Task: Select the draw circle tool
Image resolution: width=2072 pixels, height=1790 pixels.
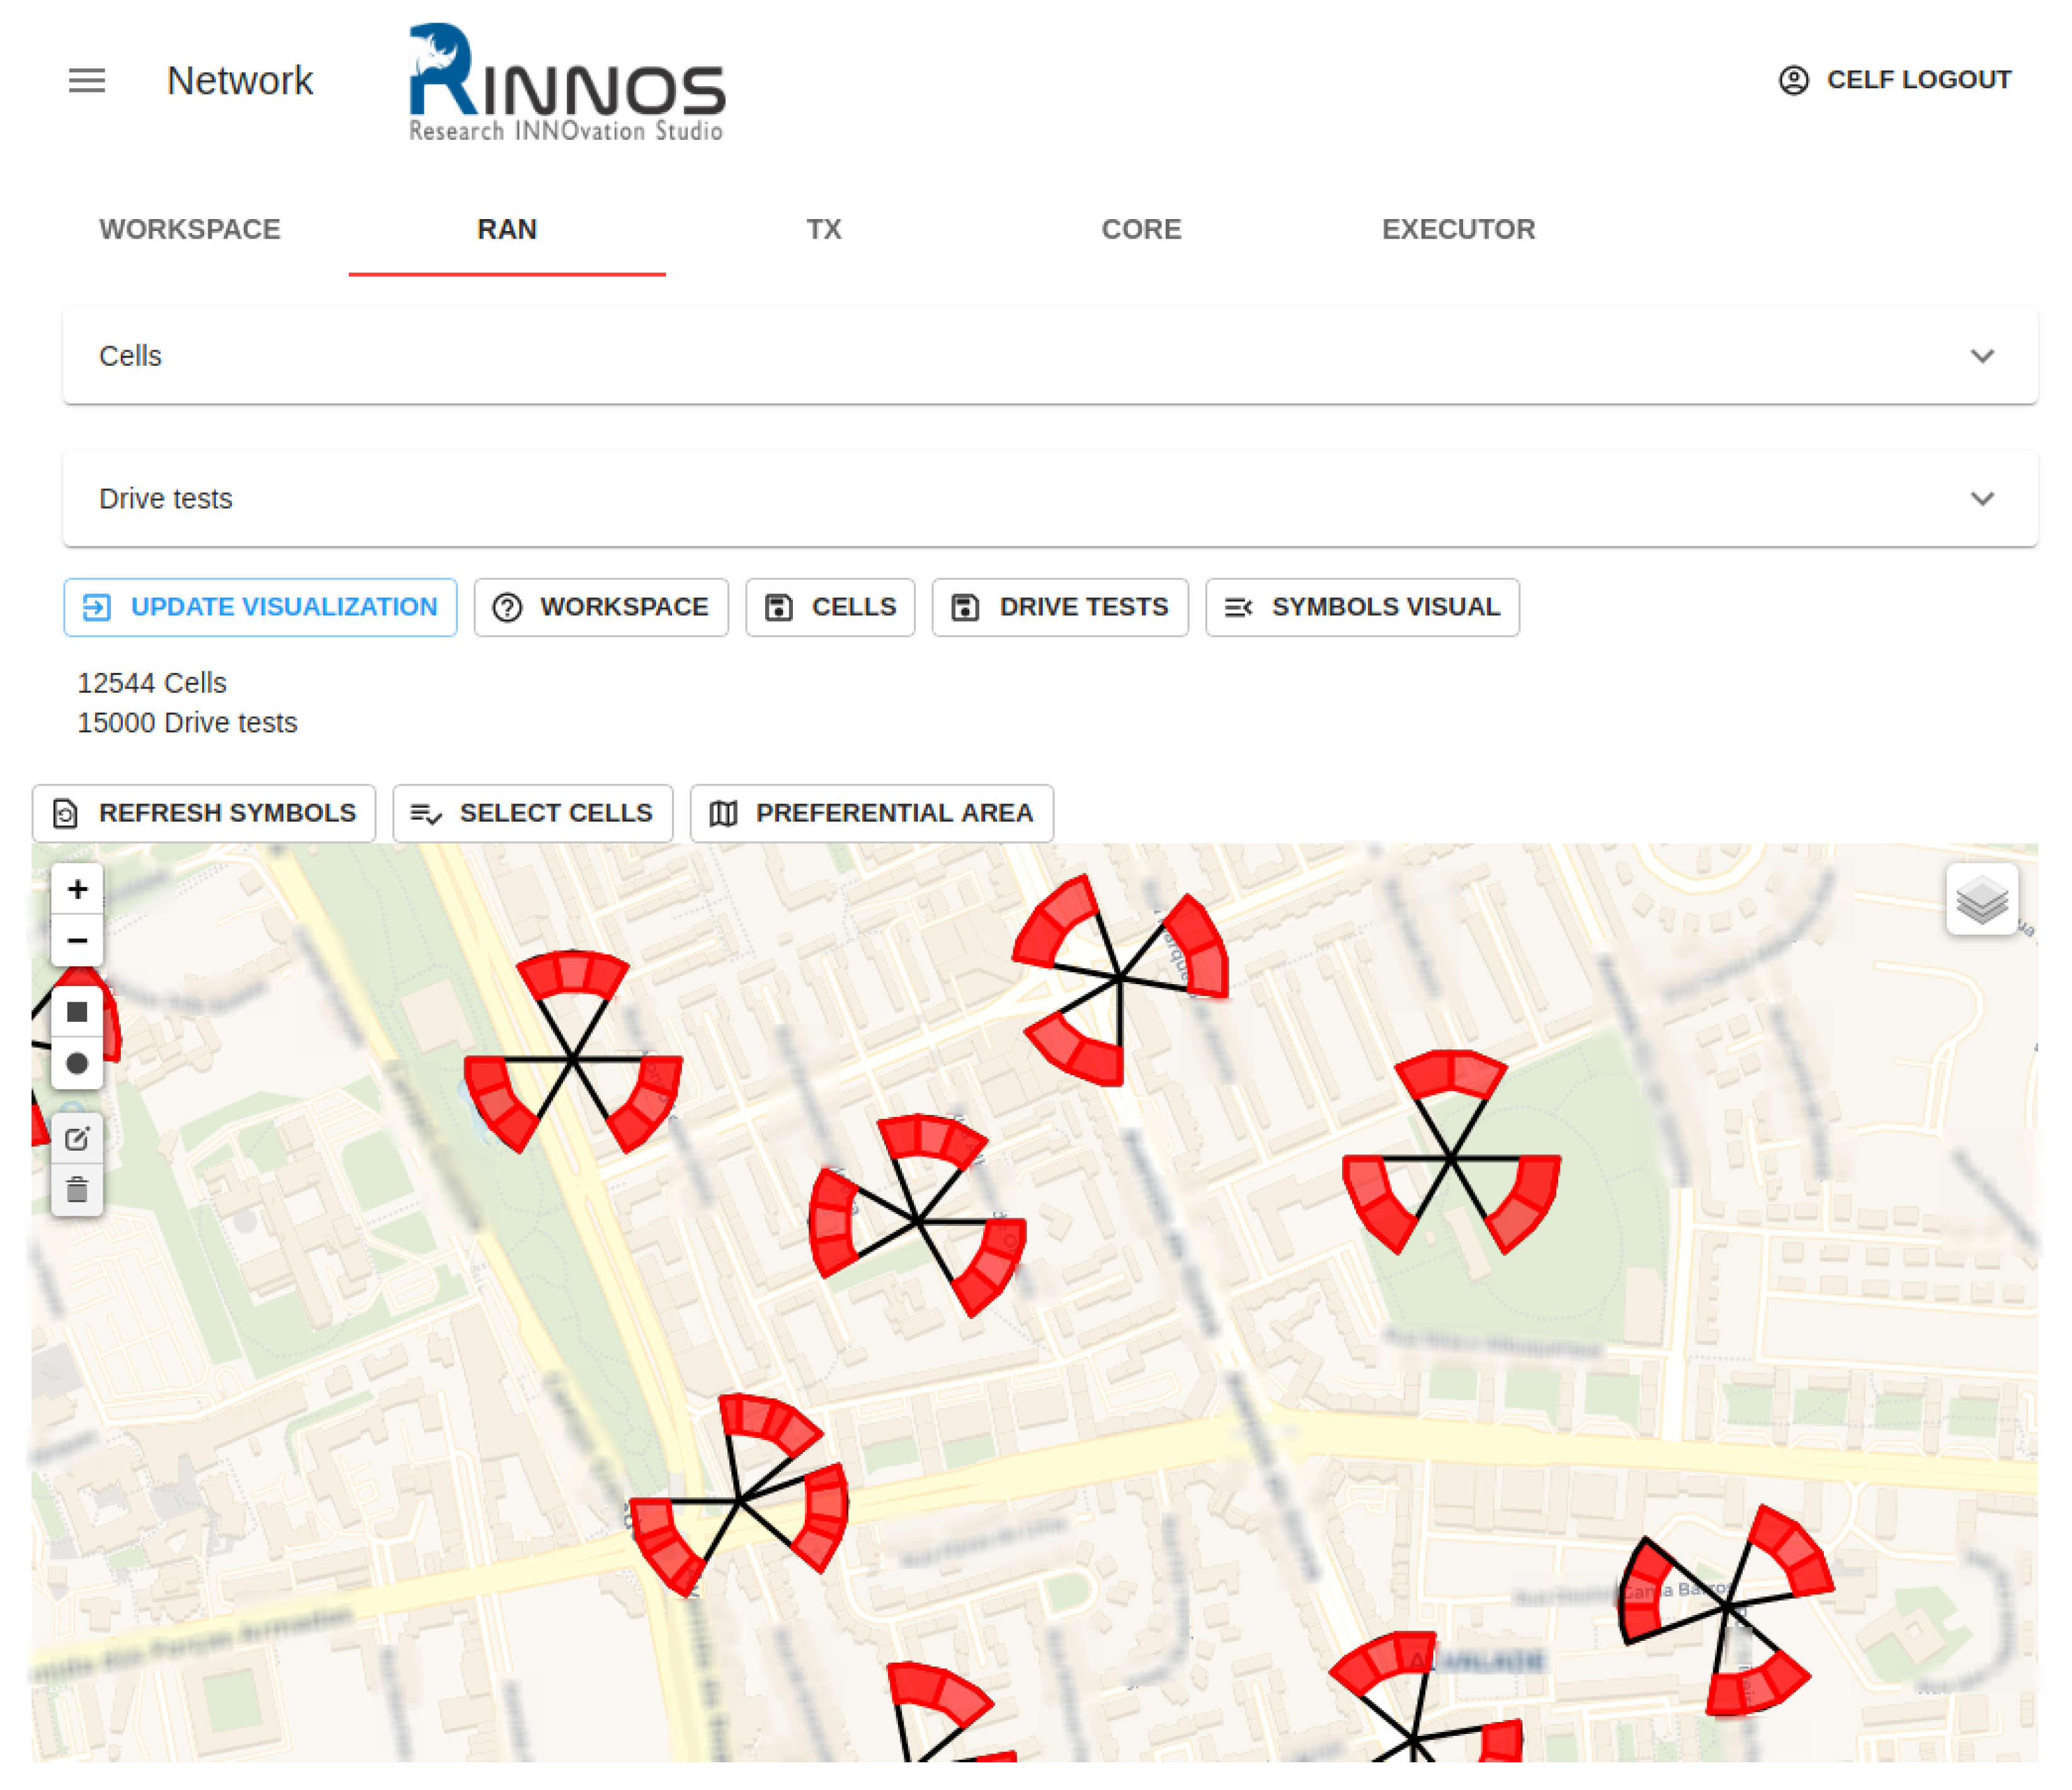Action: pyautogui.click(x=77, y=1063)
